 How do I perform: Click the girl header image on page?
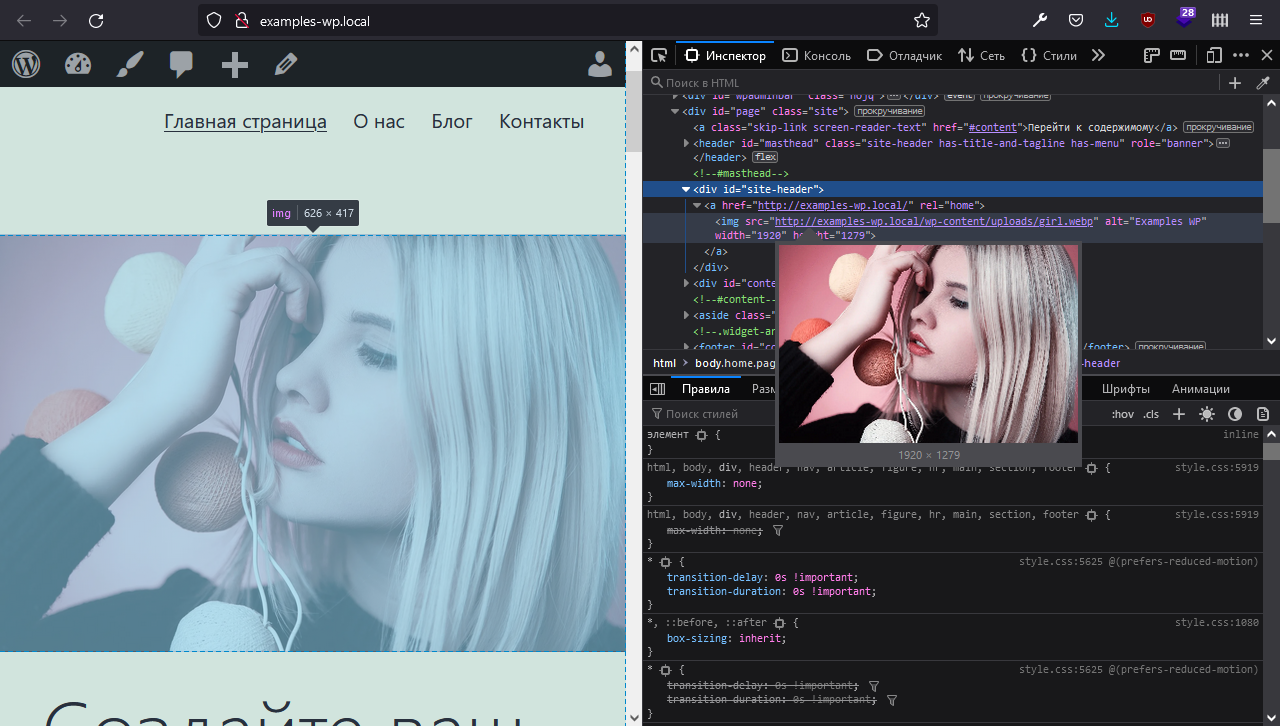pyautogui.click(x=313, y=443)
